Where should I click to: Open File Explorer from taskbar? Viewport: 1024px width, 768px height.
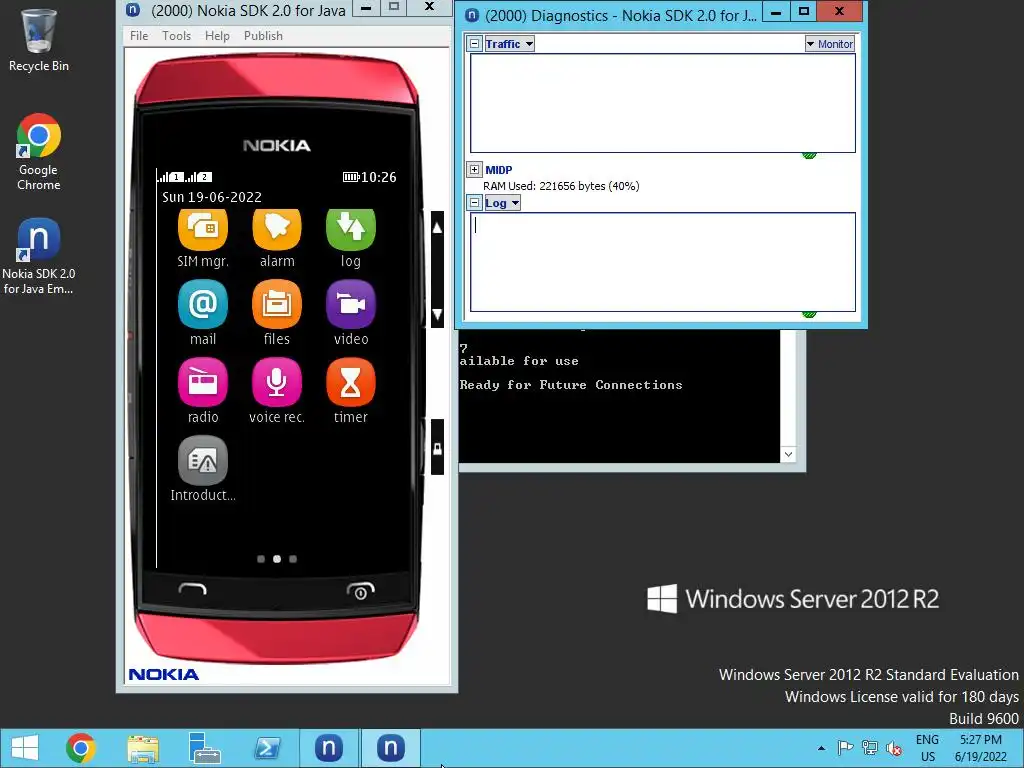click(143, 748)
